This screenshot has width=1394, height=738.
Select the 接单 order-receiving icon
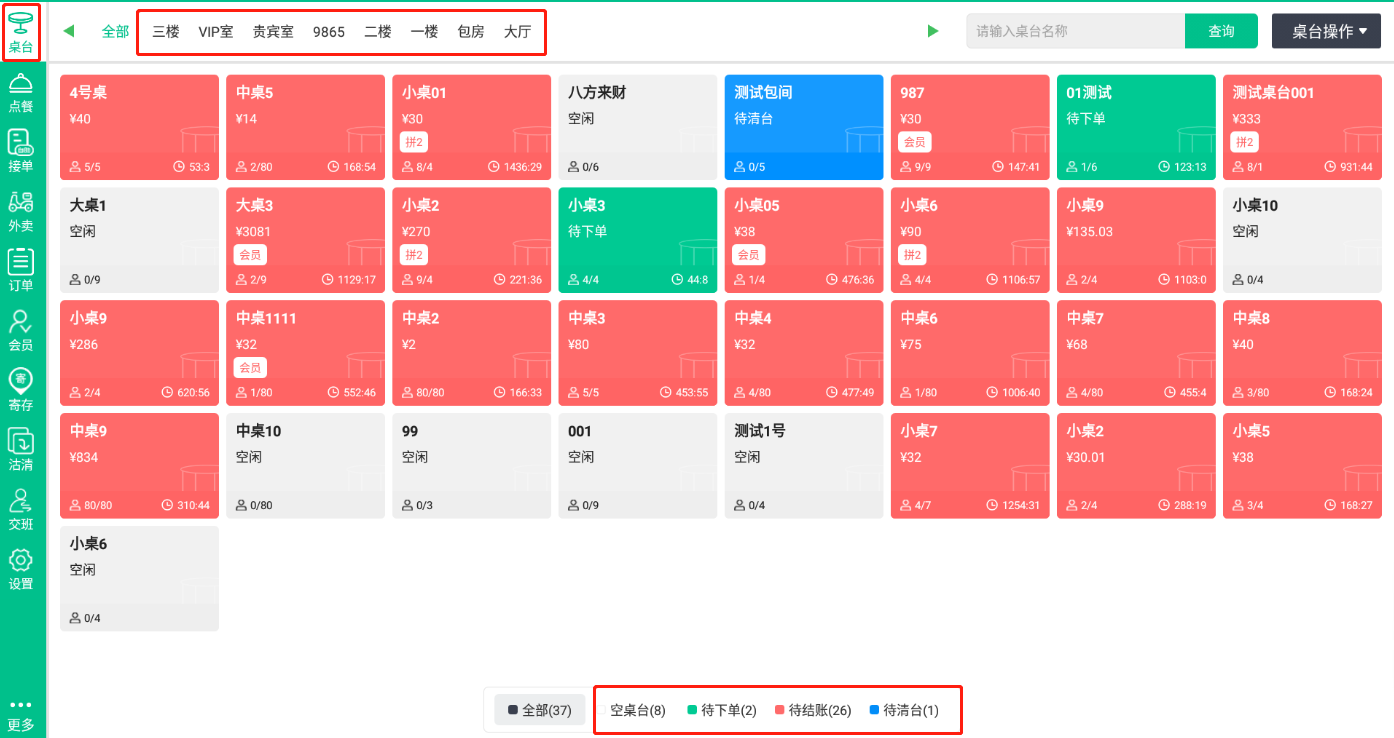coord(21,152)
